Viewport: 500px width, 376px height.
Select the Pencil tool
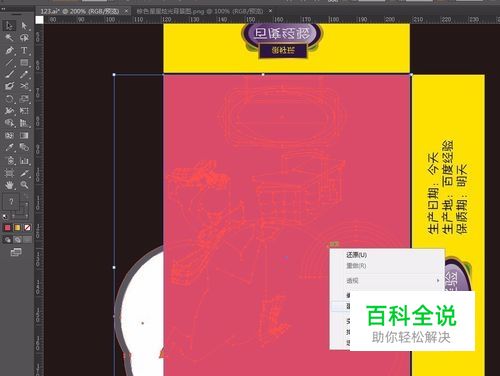tap(24, 74)
